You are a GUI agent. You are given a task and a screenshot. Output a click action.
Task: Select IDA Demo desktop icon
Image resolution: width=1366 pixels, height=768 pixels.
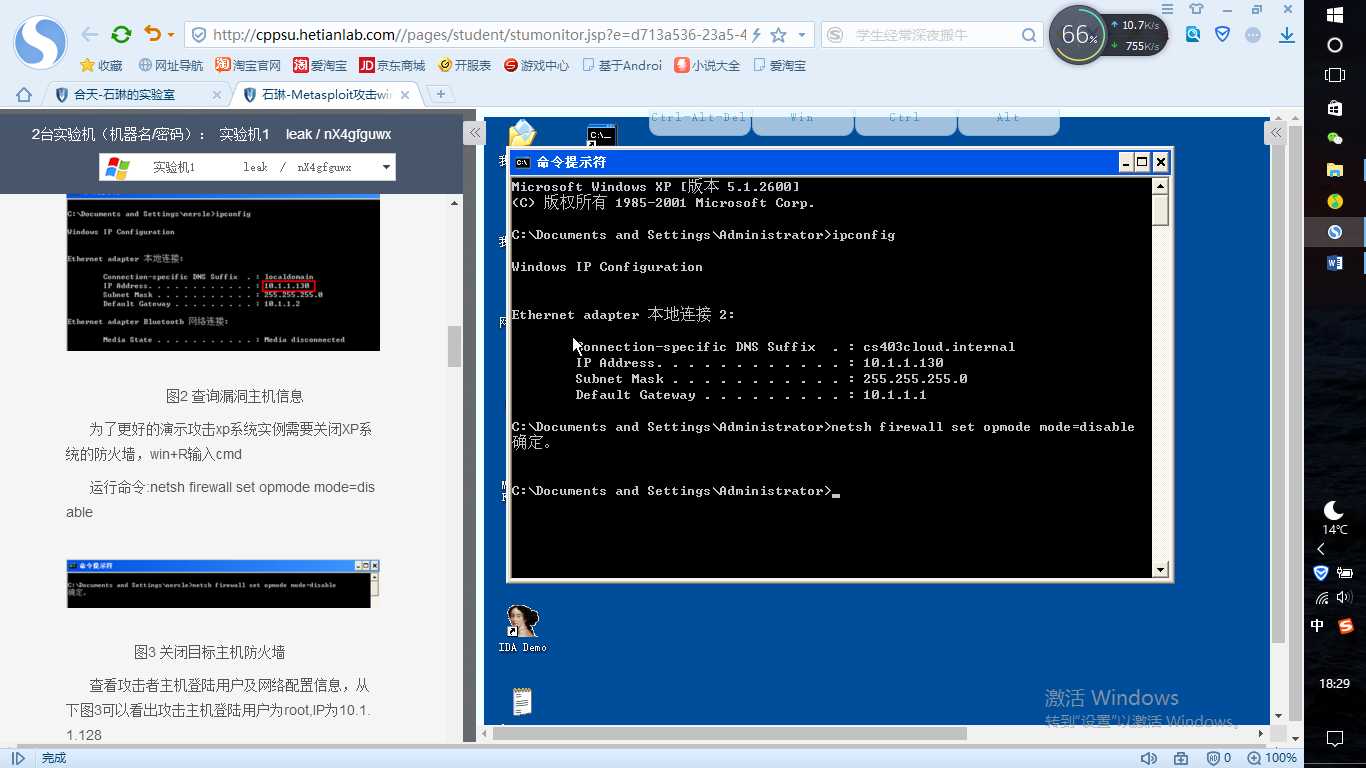click(x=522, y=629)
